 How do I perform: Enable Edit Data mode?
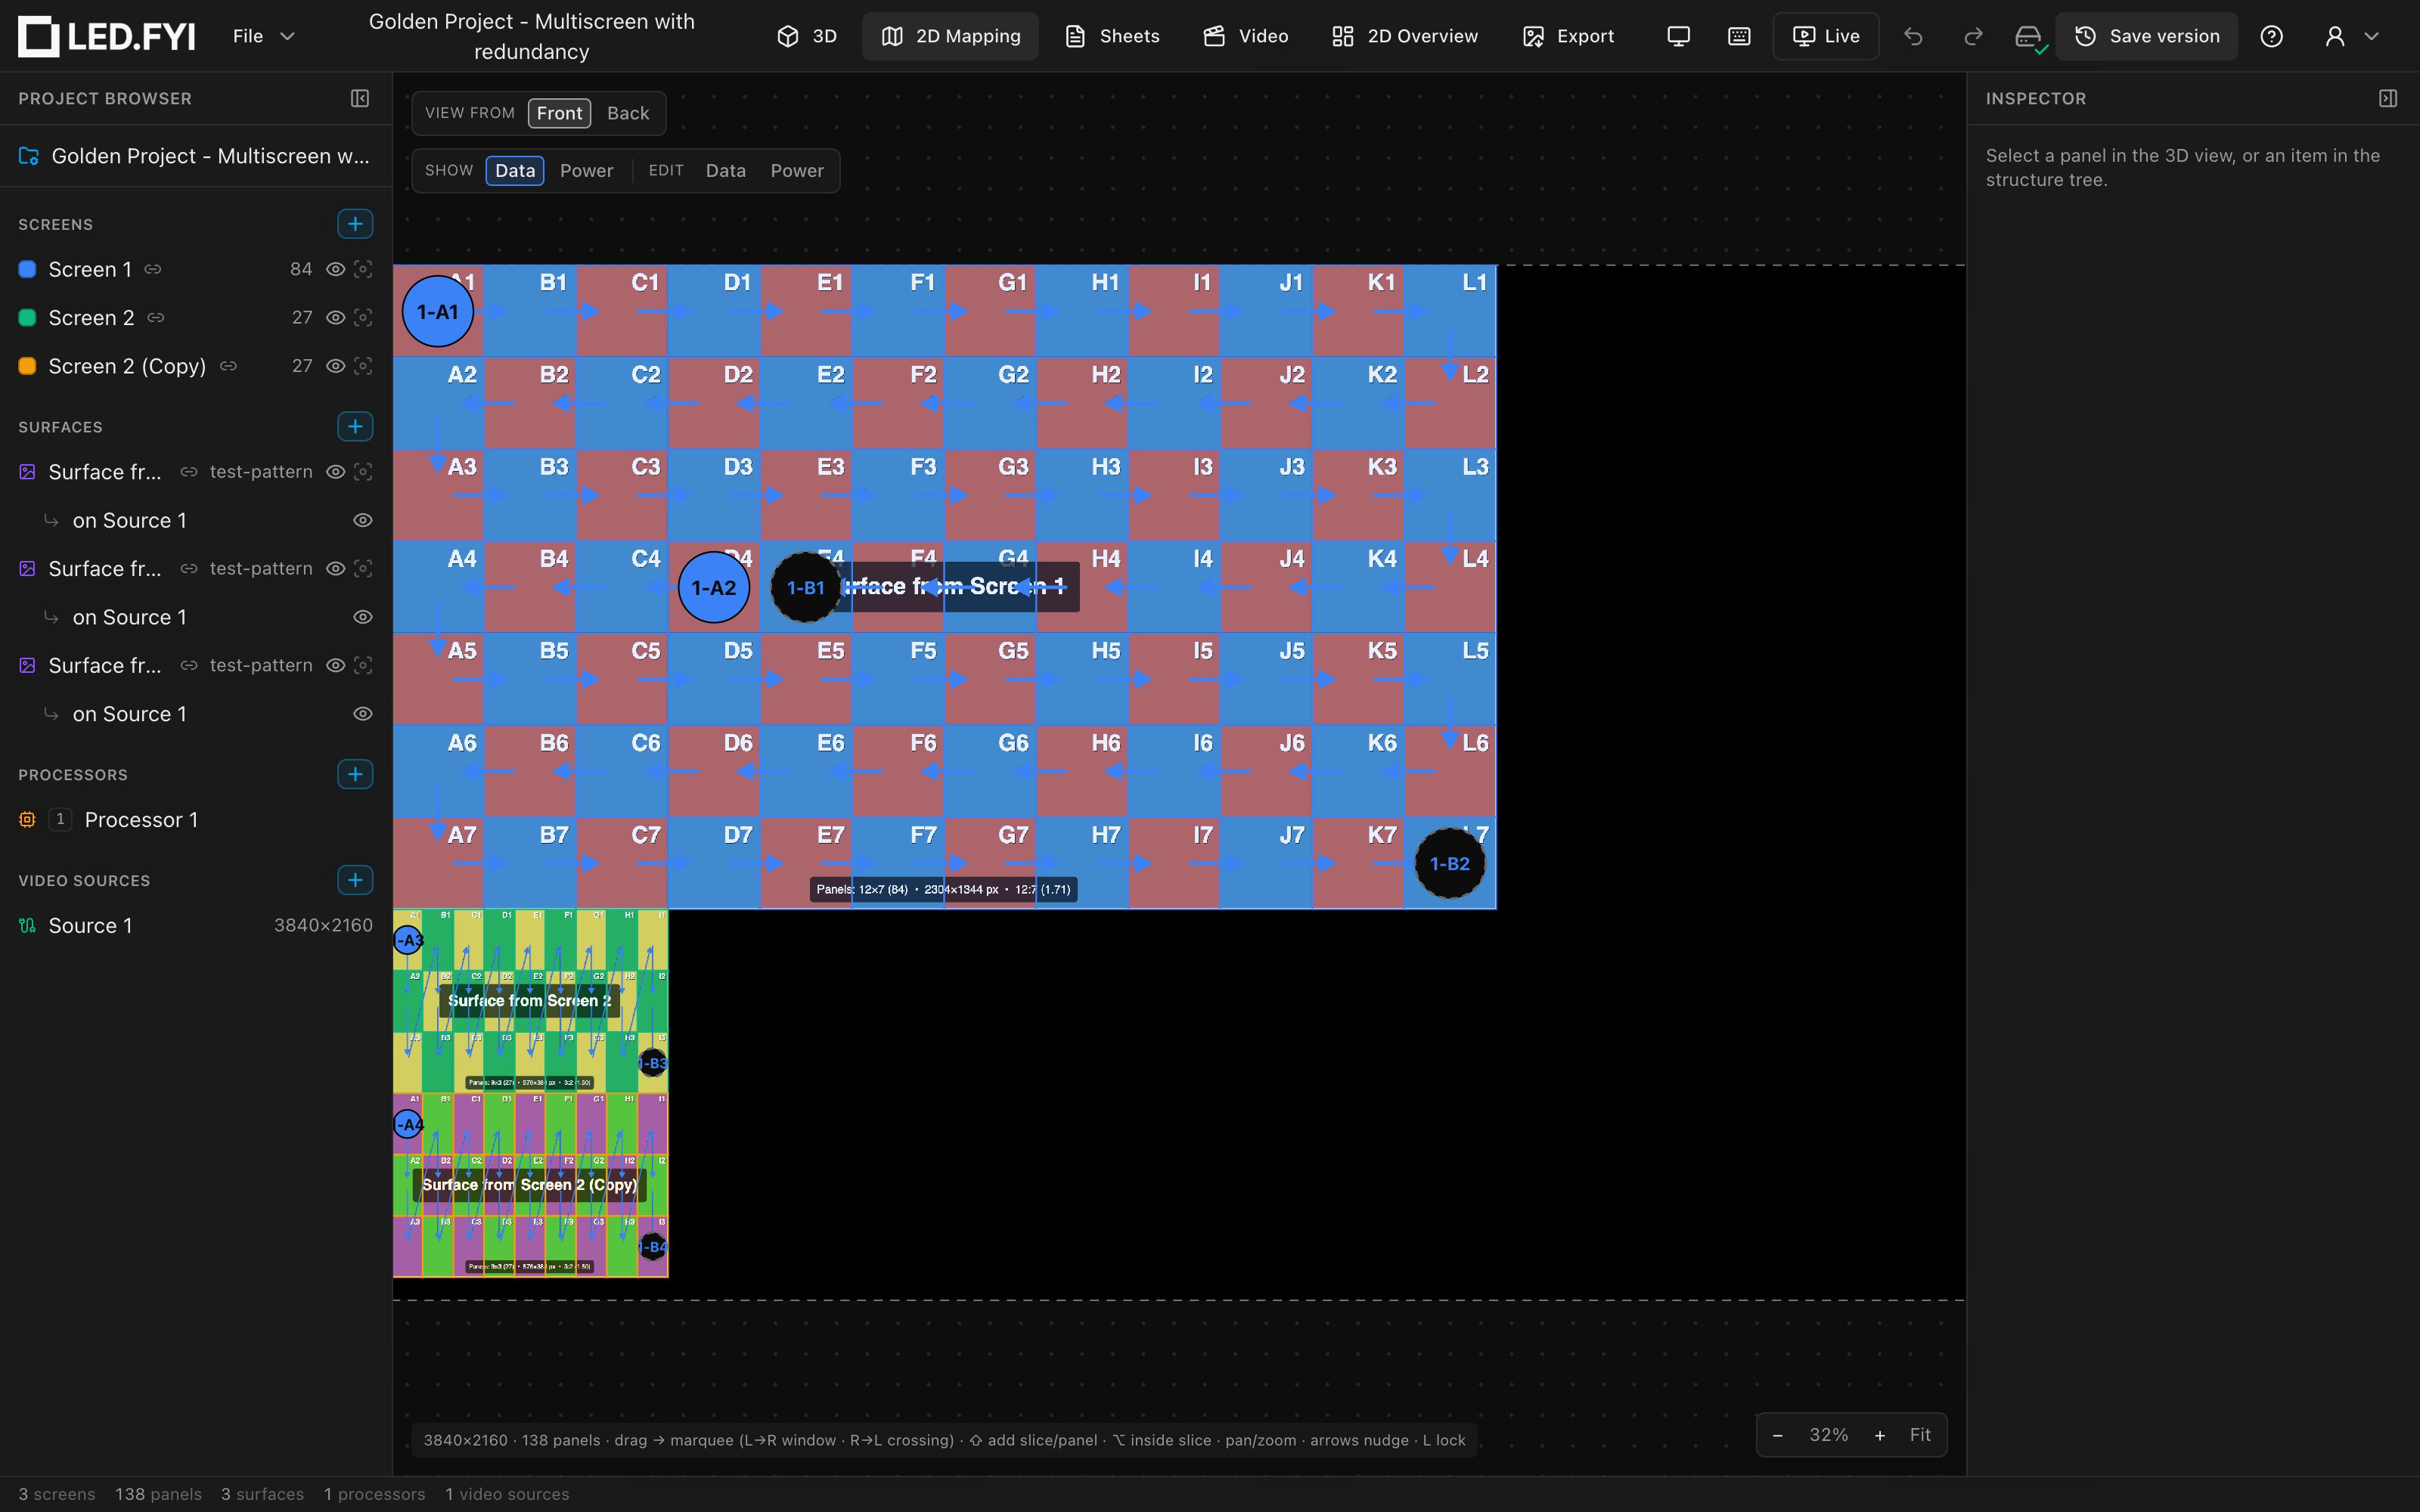click(x=725, y=171)
